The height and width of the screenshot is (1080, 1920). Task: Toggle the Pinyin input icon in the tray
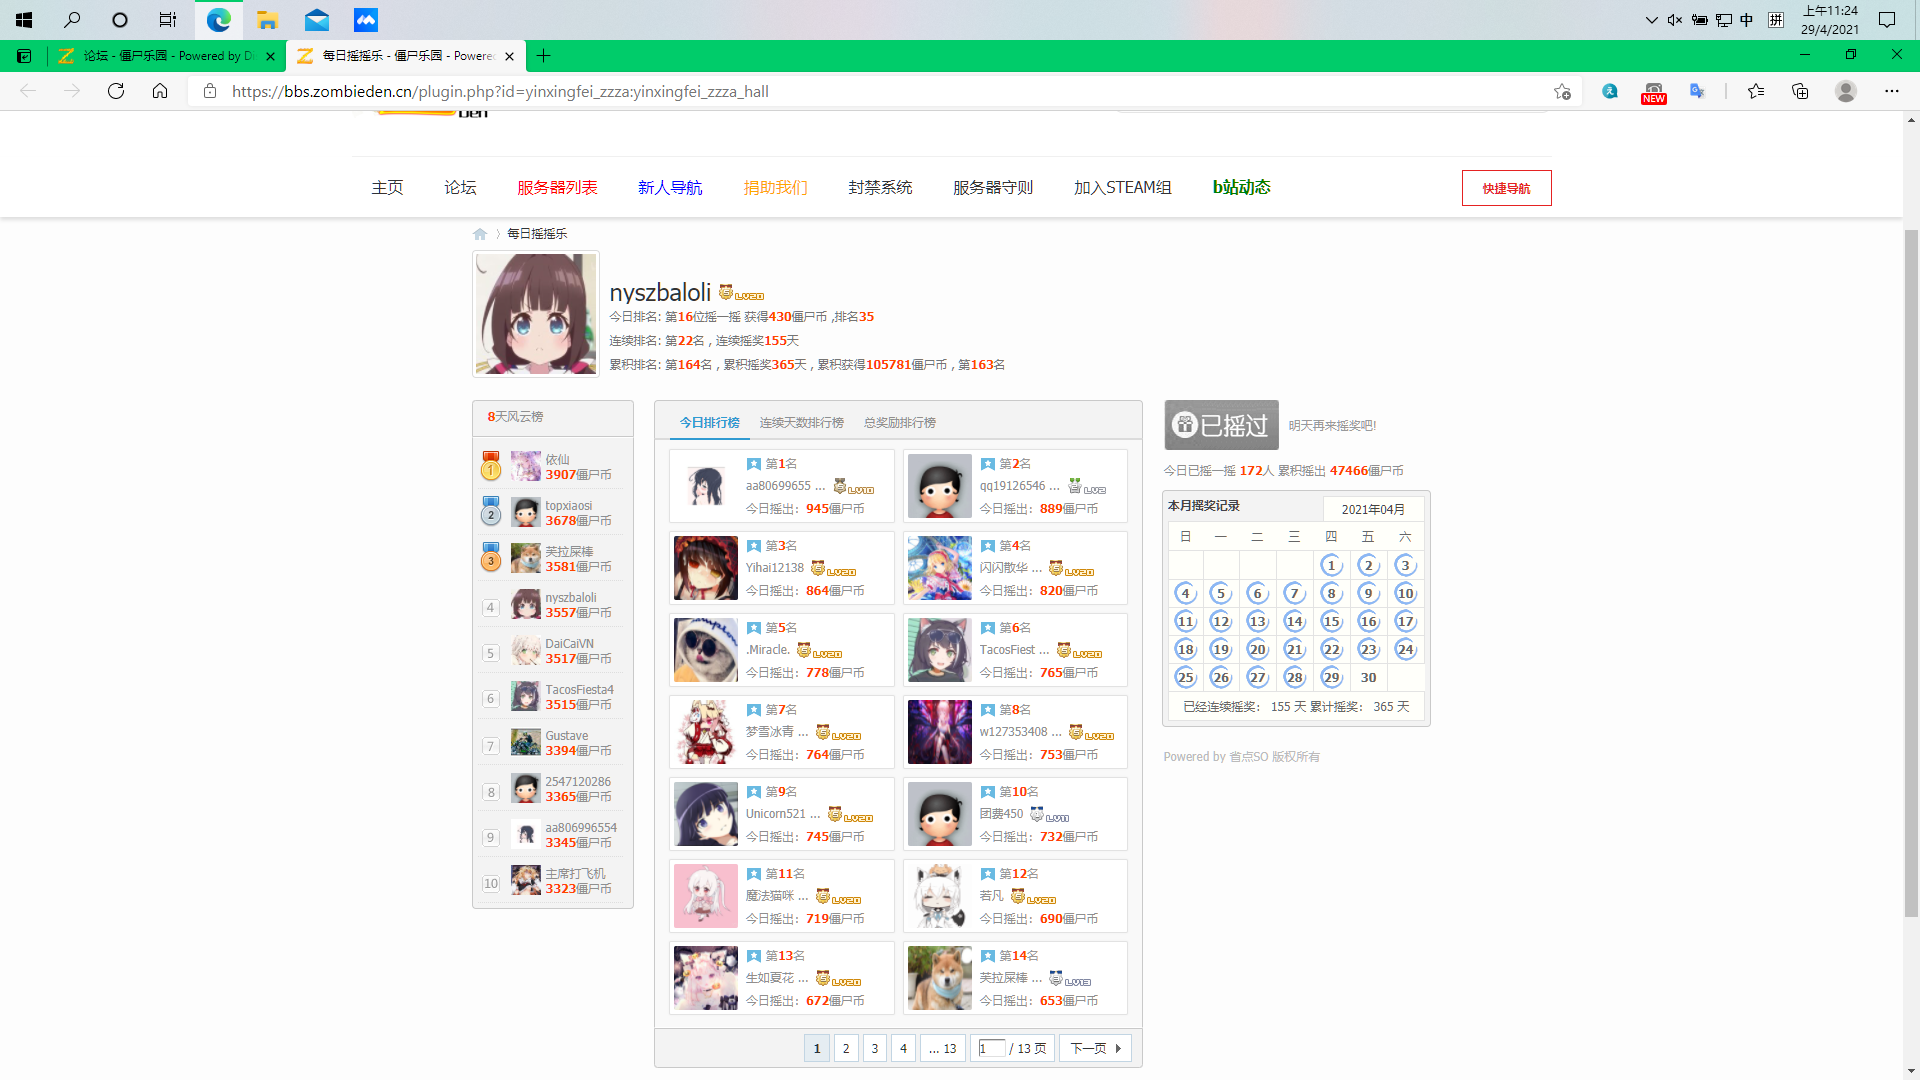click(x=1777, y=19)
